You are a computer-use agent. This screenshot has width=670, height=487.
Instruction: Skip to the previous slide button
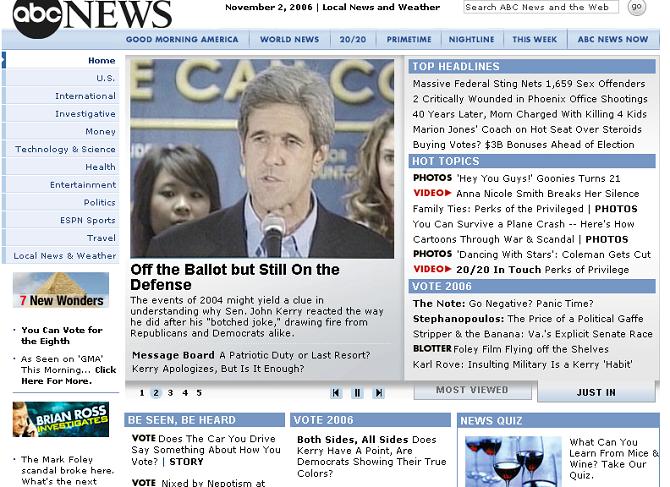[336, 393]
